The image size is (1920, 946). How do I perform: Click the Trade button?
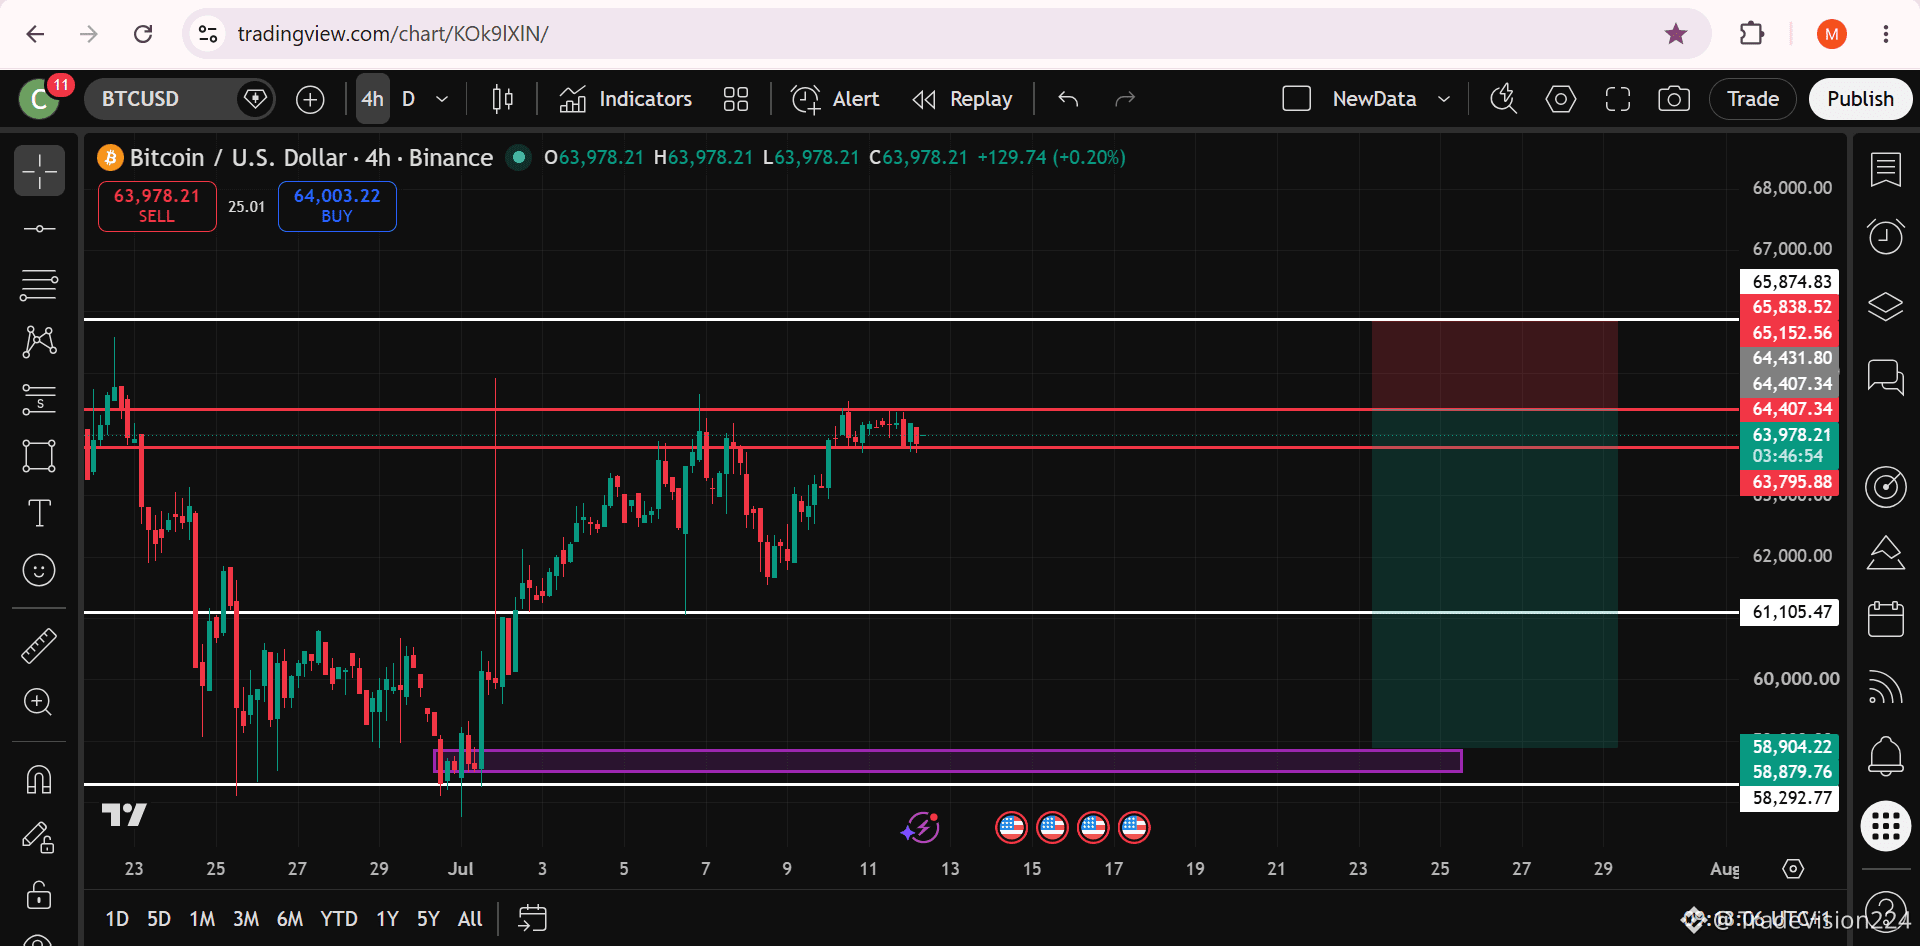[1753, 99]
